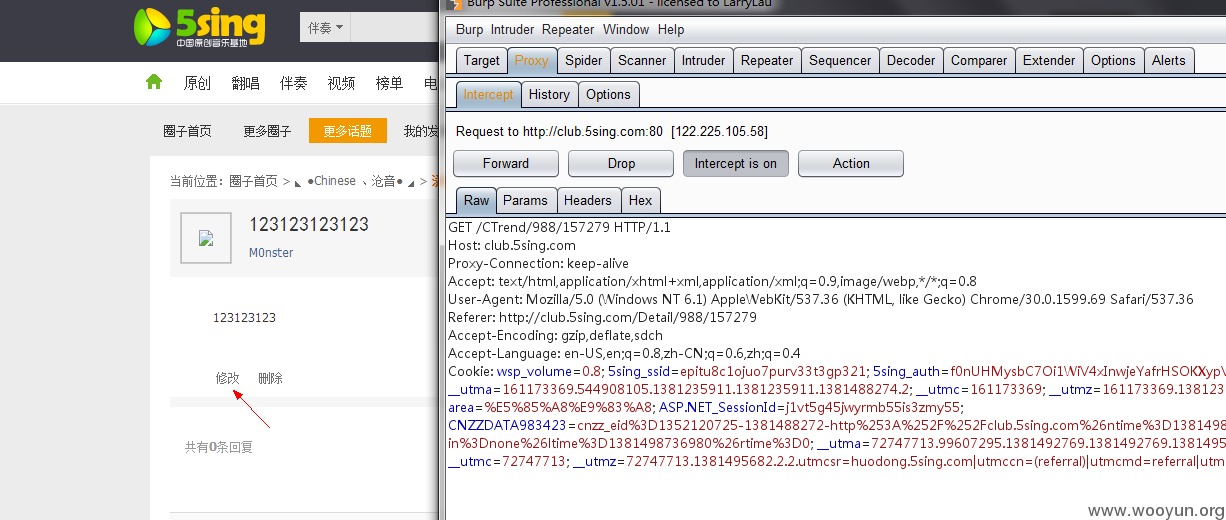Forward the intercepted request
This screenshot has width=1226, height=520.
pyautogui.click(x=506, y=163)
